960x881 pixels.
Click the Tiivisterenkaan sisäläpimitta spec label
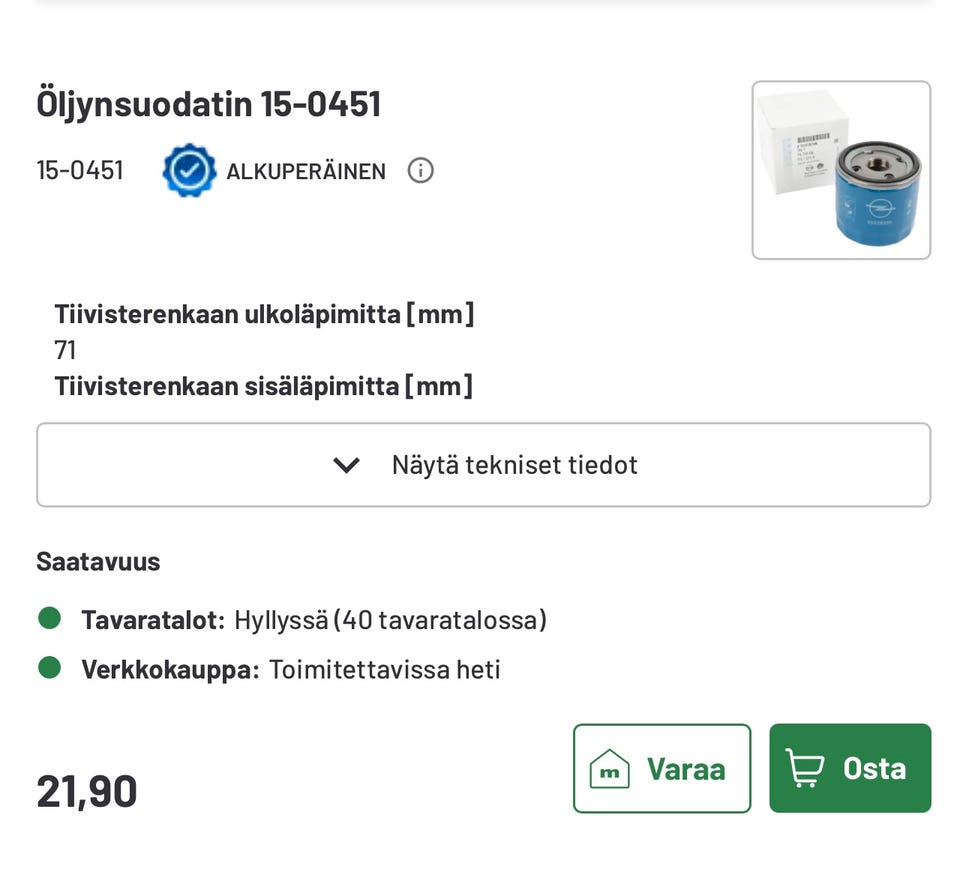[x=263, y=386]
